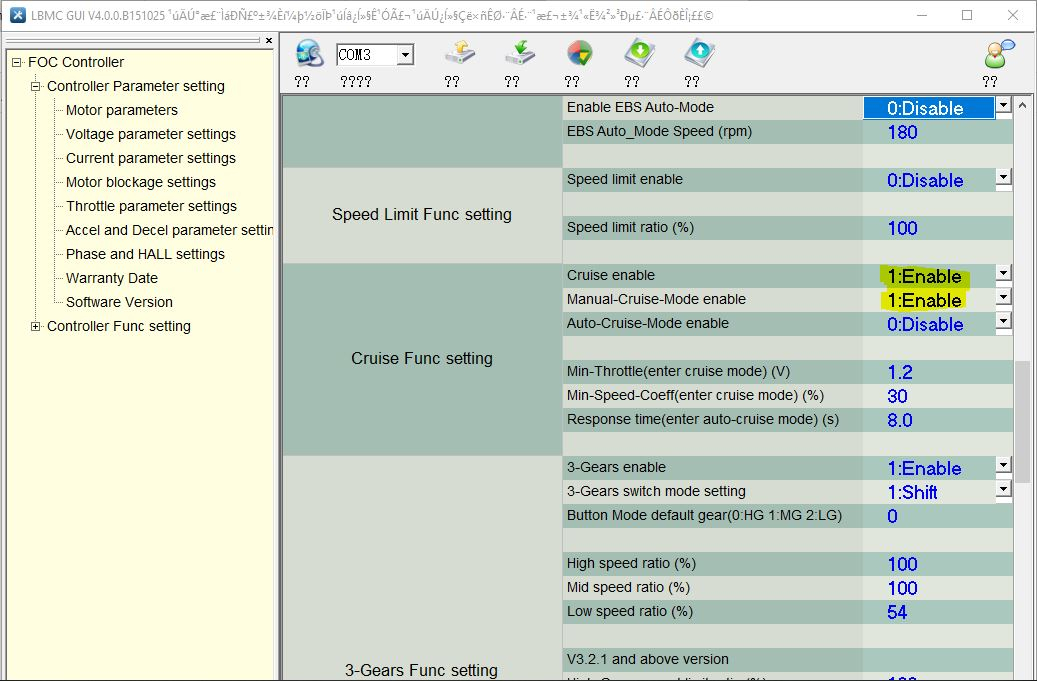Open the Auto-Cruise-Mode enable dropdown

coord(1003,321)
